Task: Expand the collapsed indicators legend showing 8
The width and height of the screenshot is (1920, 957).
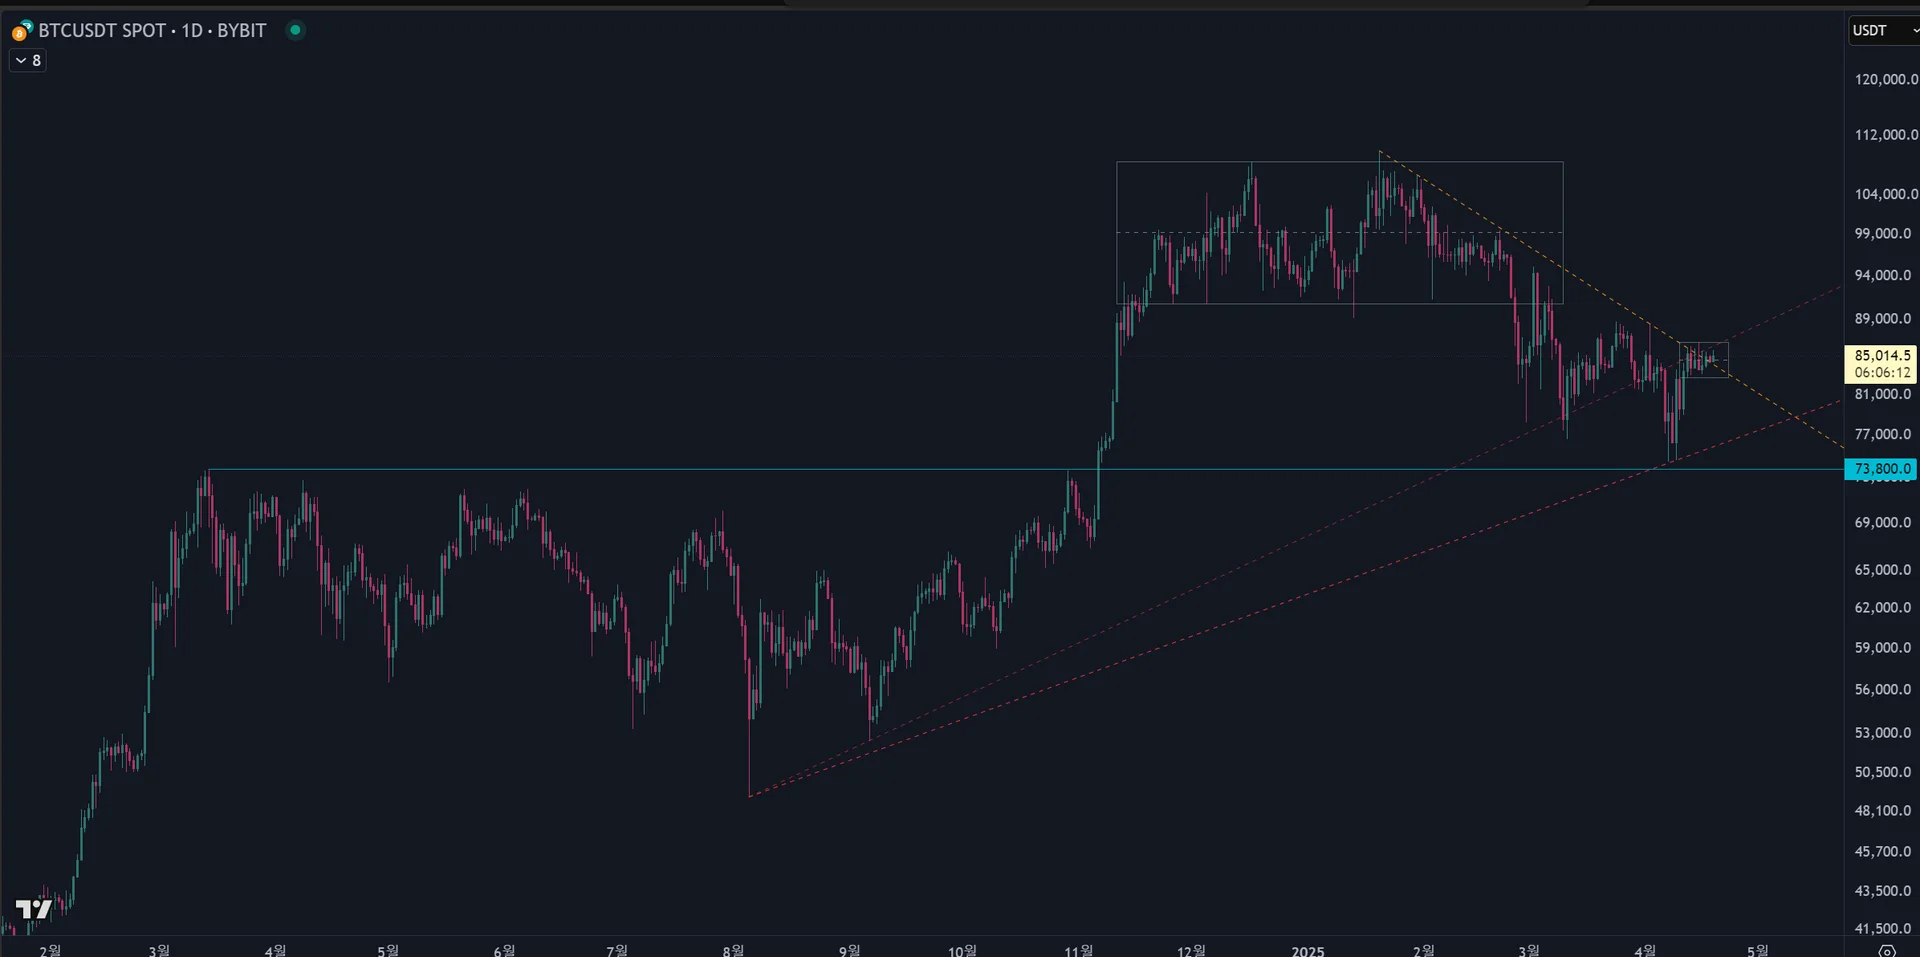Action: (28, 61)
